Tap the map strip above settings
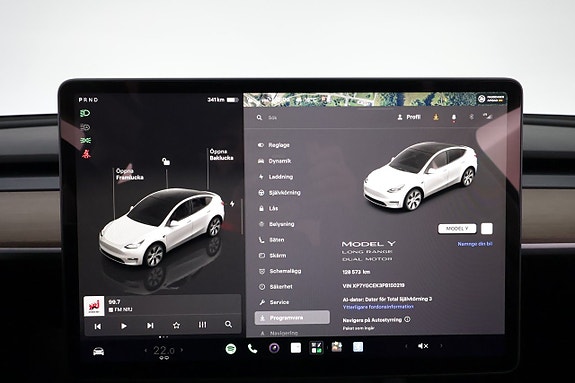 click(x=375, y=99)
